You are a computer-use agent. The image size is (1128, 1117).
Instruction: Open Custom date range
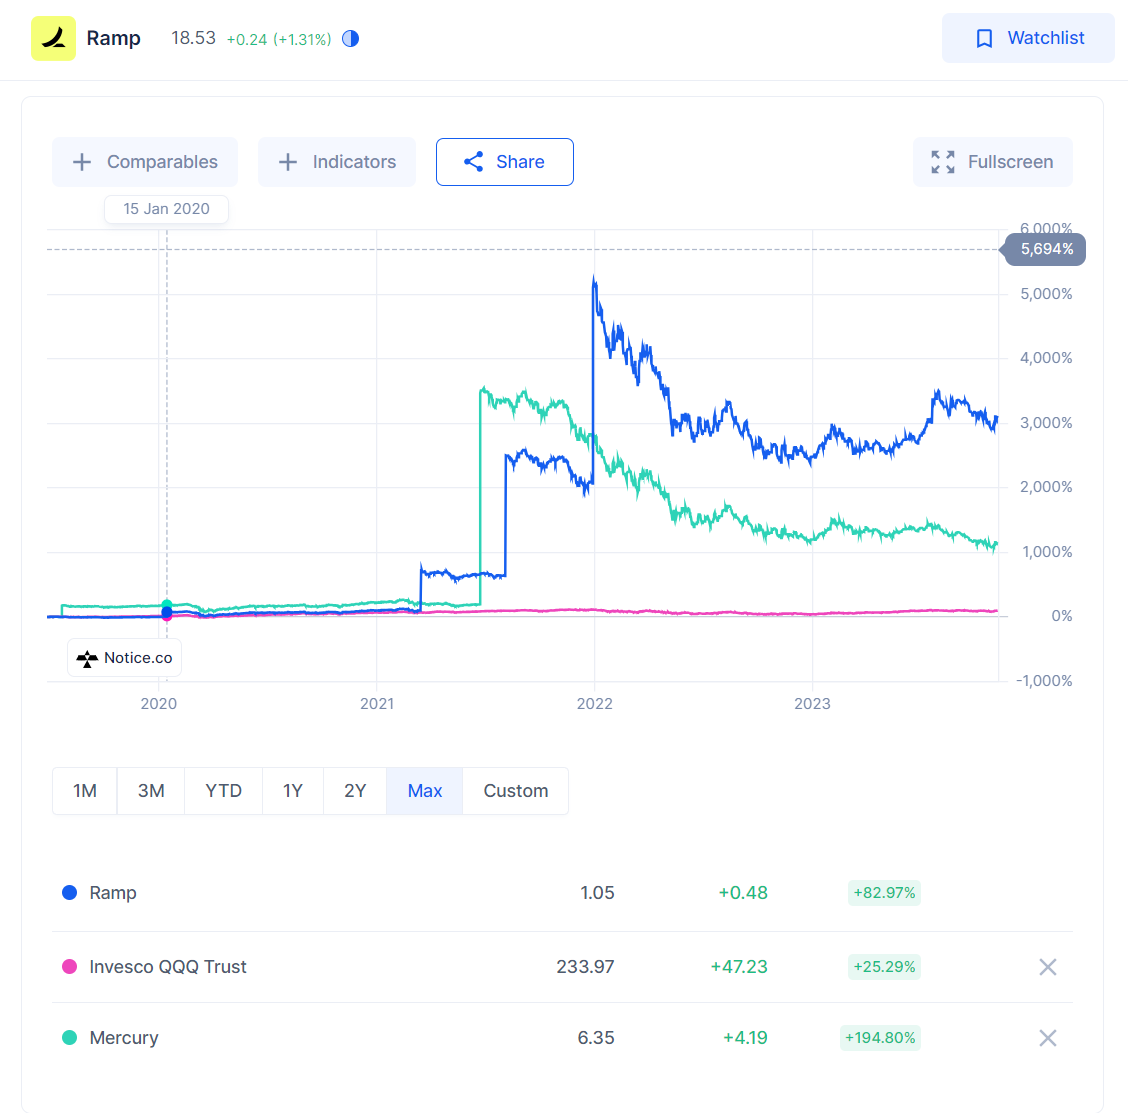pyautogui.click(x=516, y=791)
